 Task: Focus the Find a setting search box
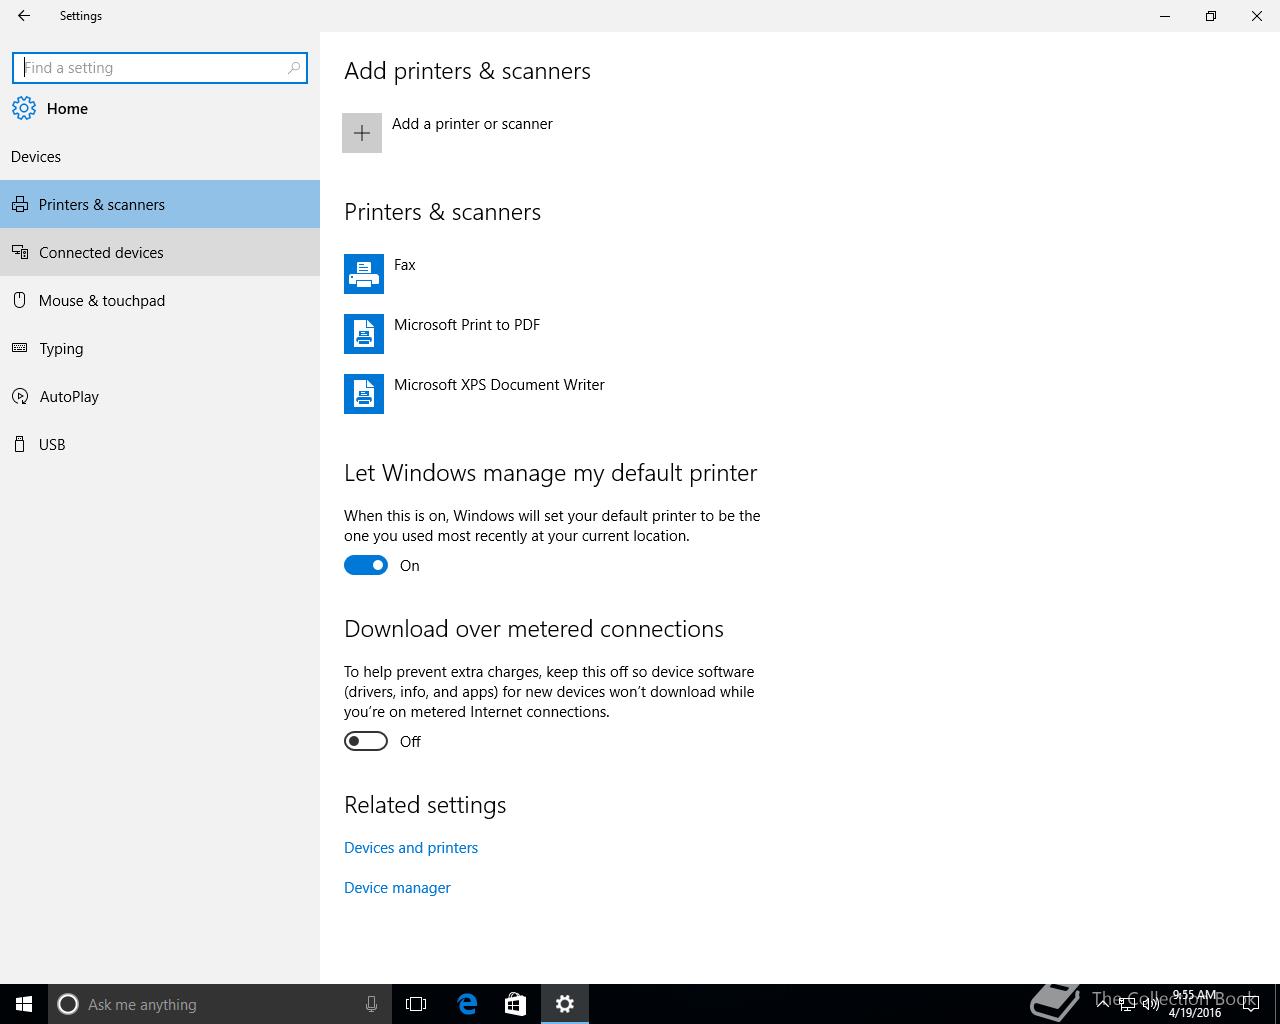(x=160, y=68)
